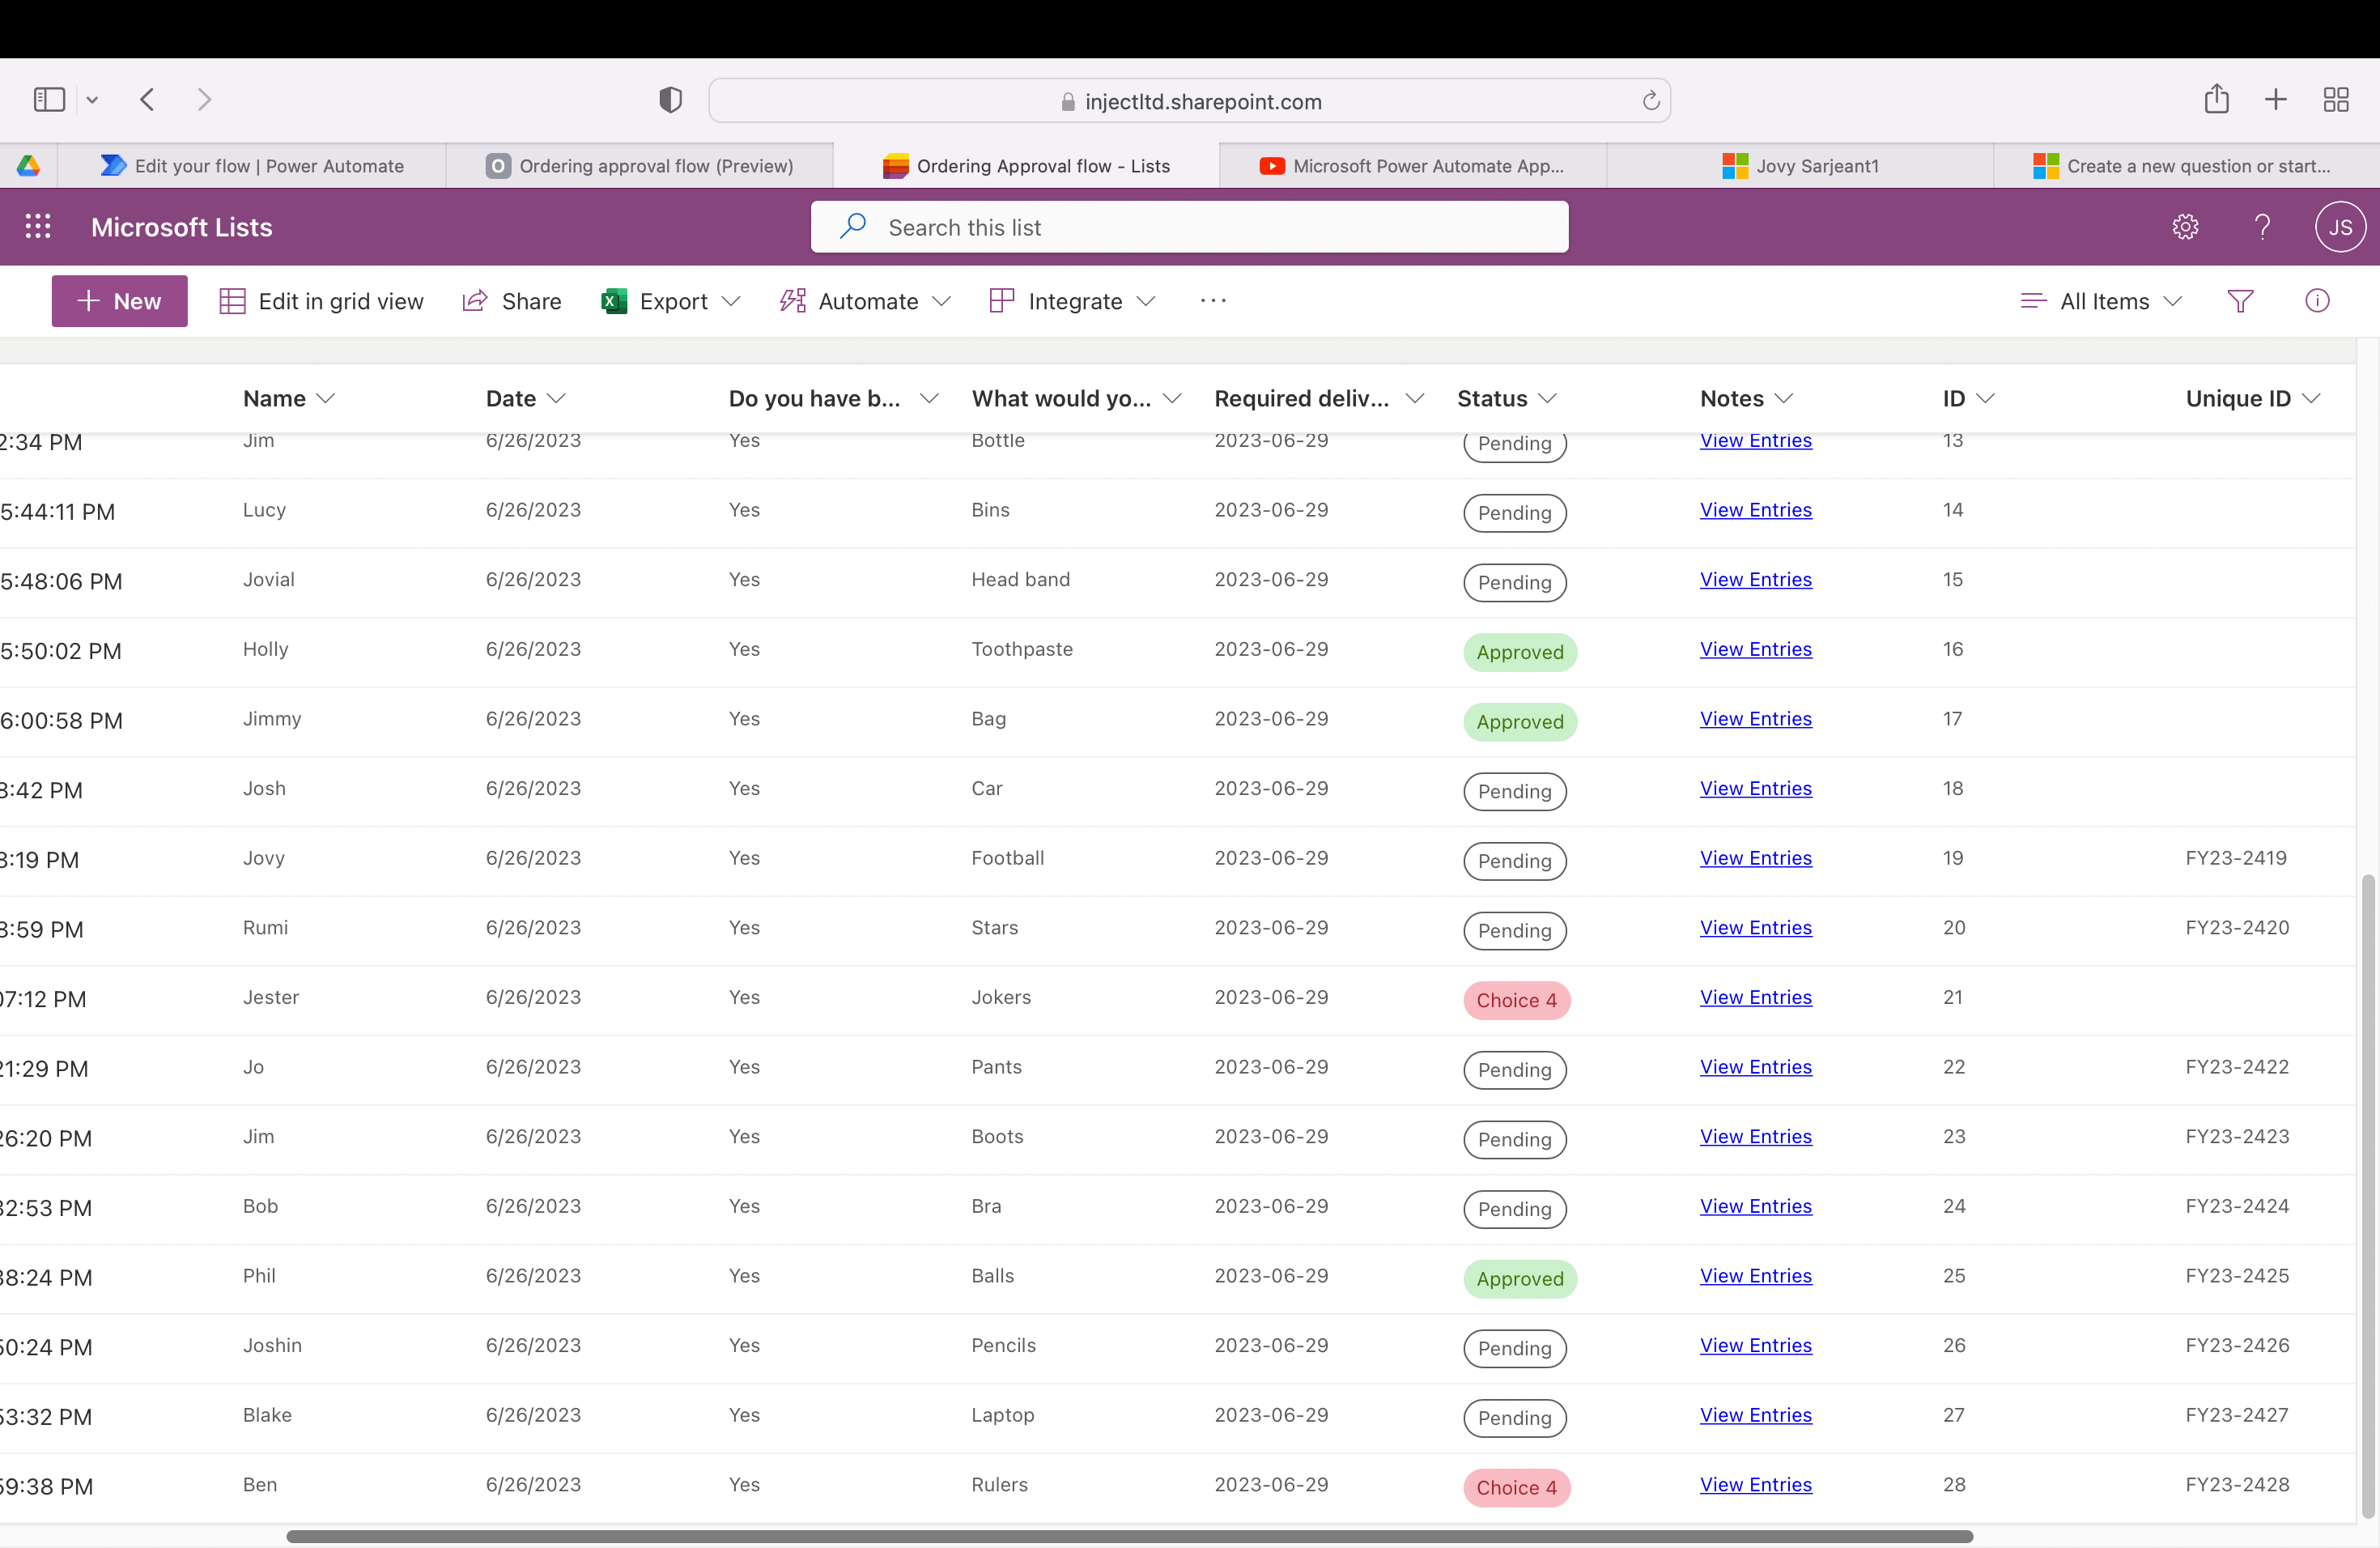The width and height of the screenshot is (2380, 1548).
Task: Click Edit in grid view
Action: [x=321, y=301]
